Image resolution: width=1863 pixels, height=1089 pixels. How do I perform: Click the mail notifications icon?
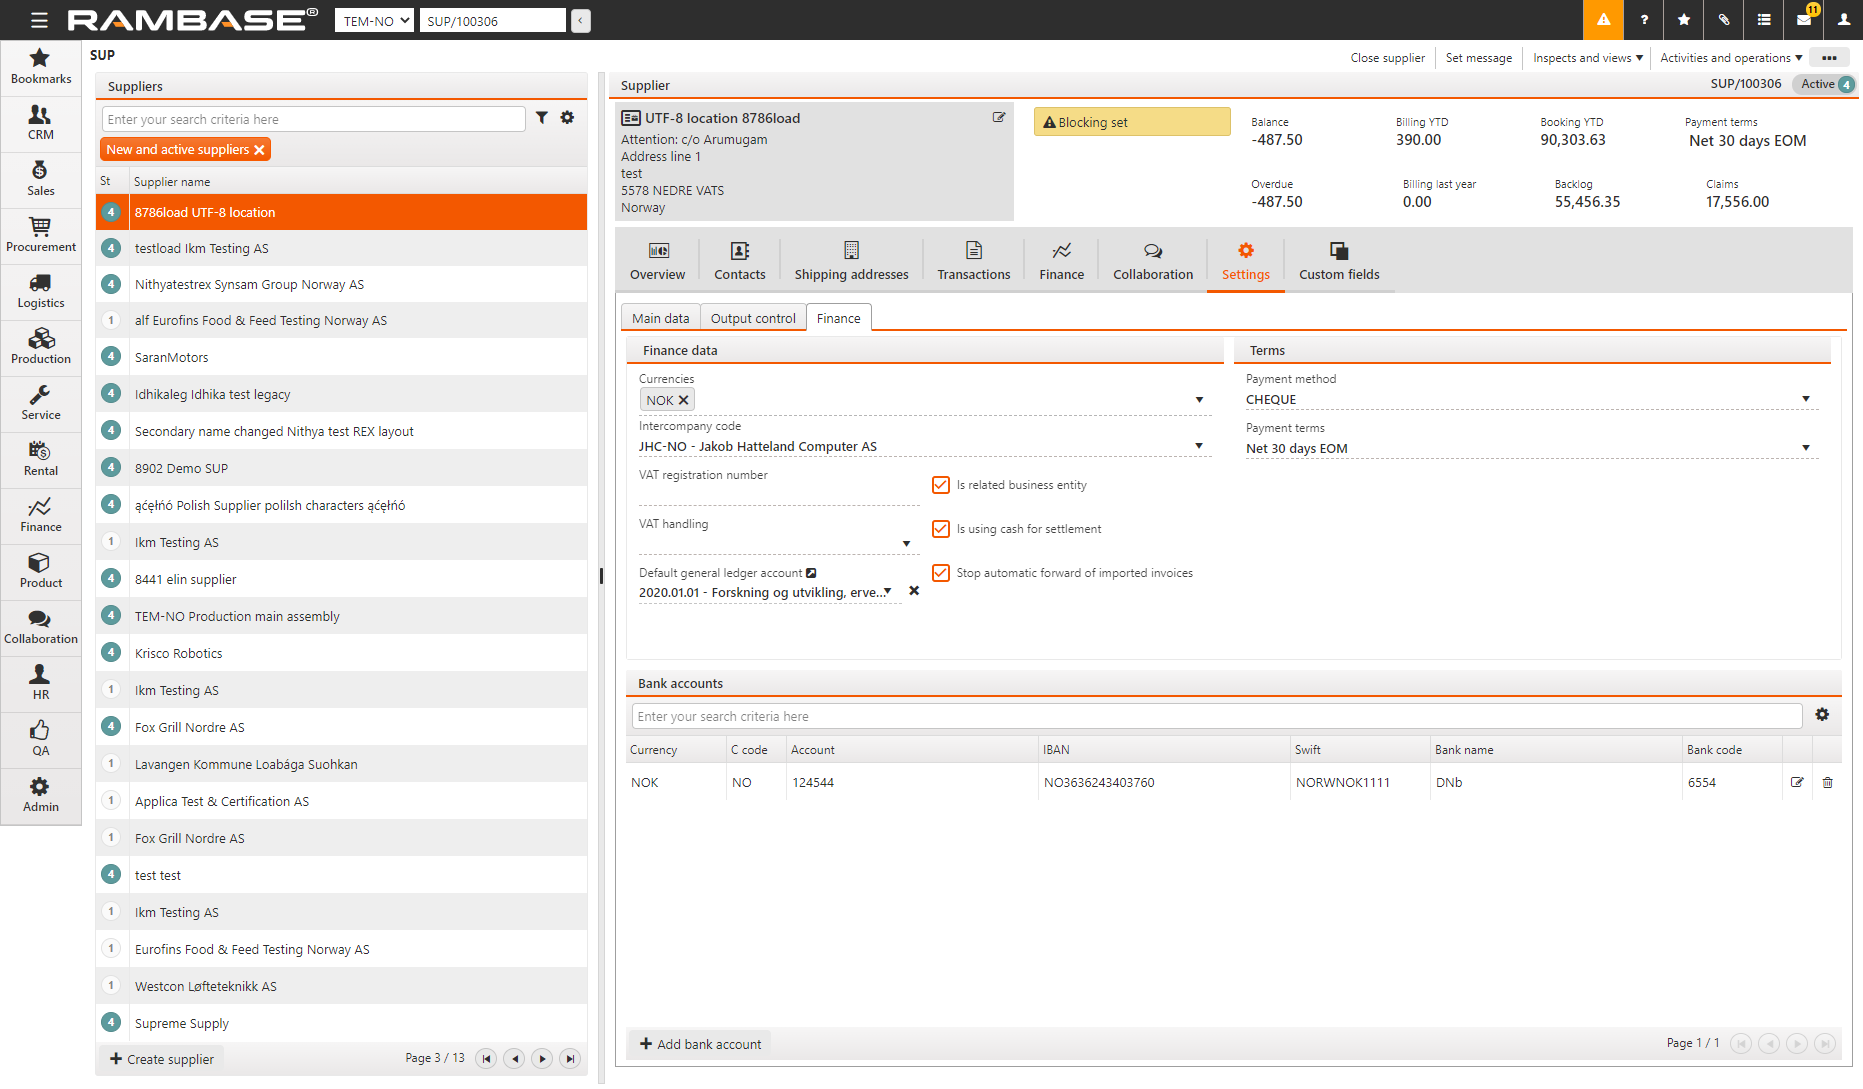click(x=1804, y=20)
